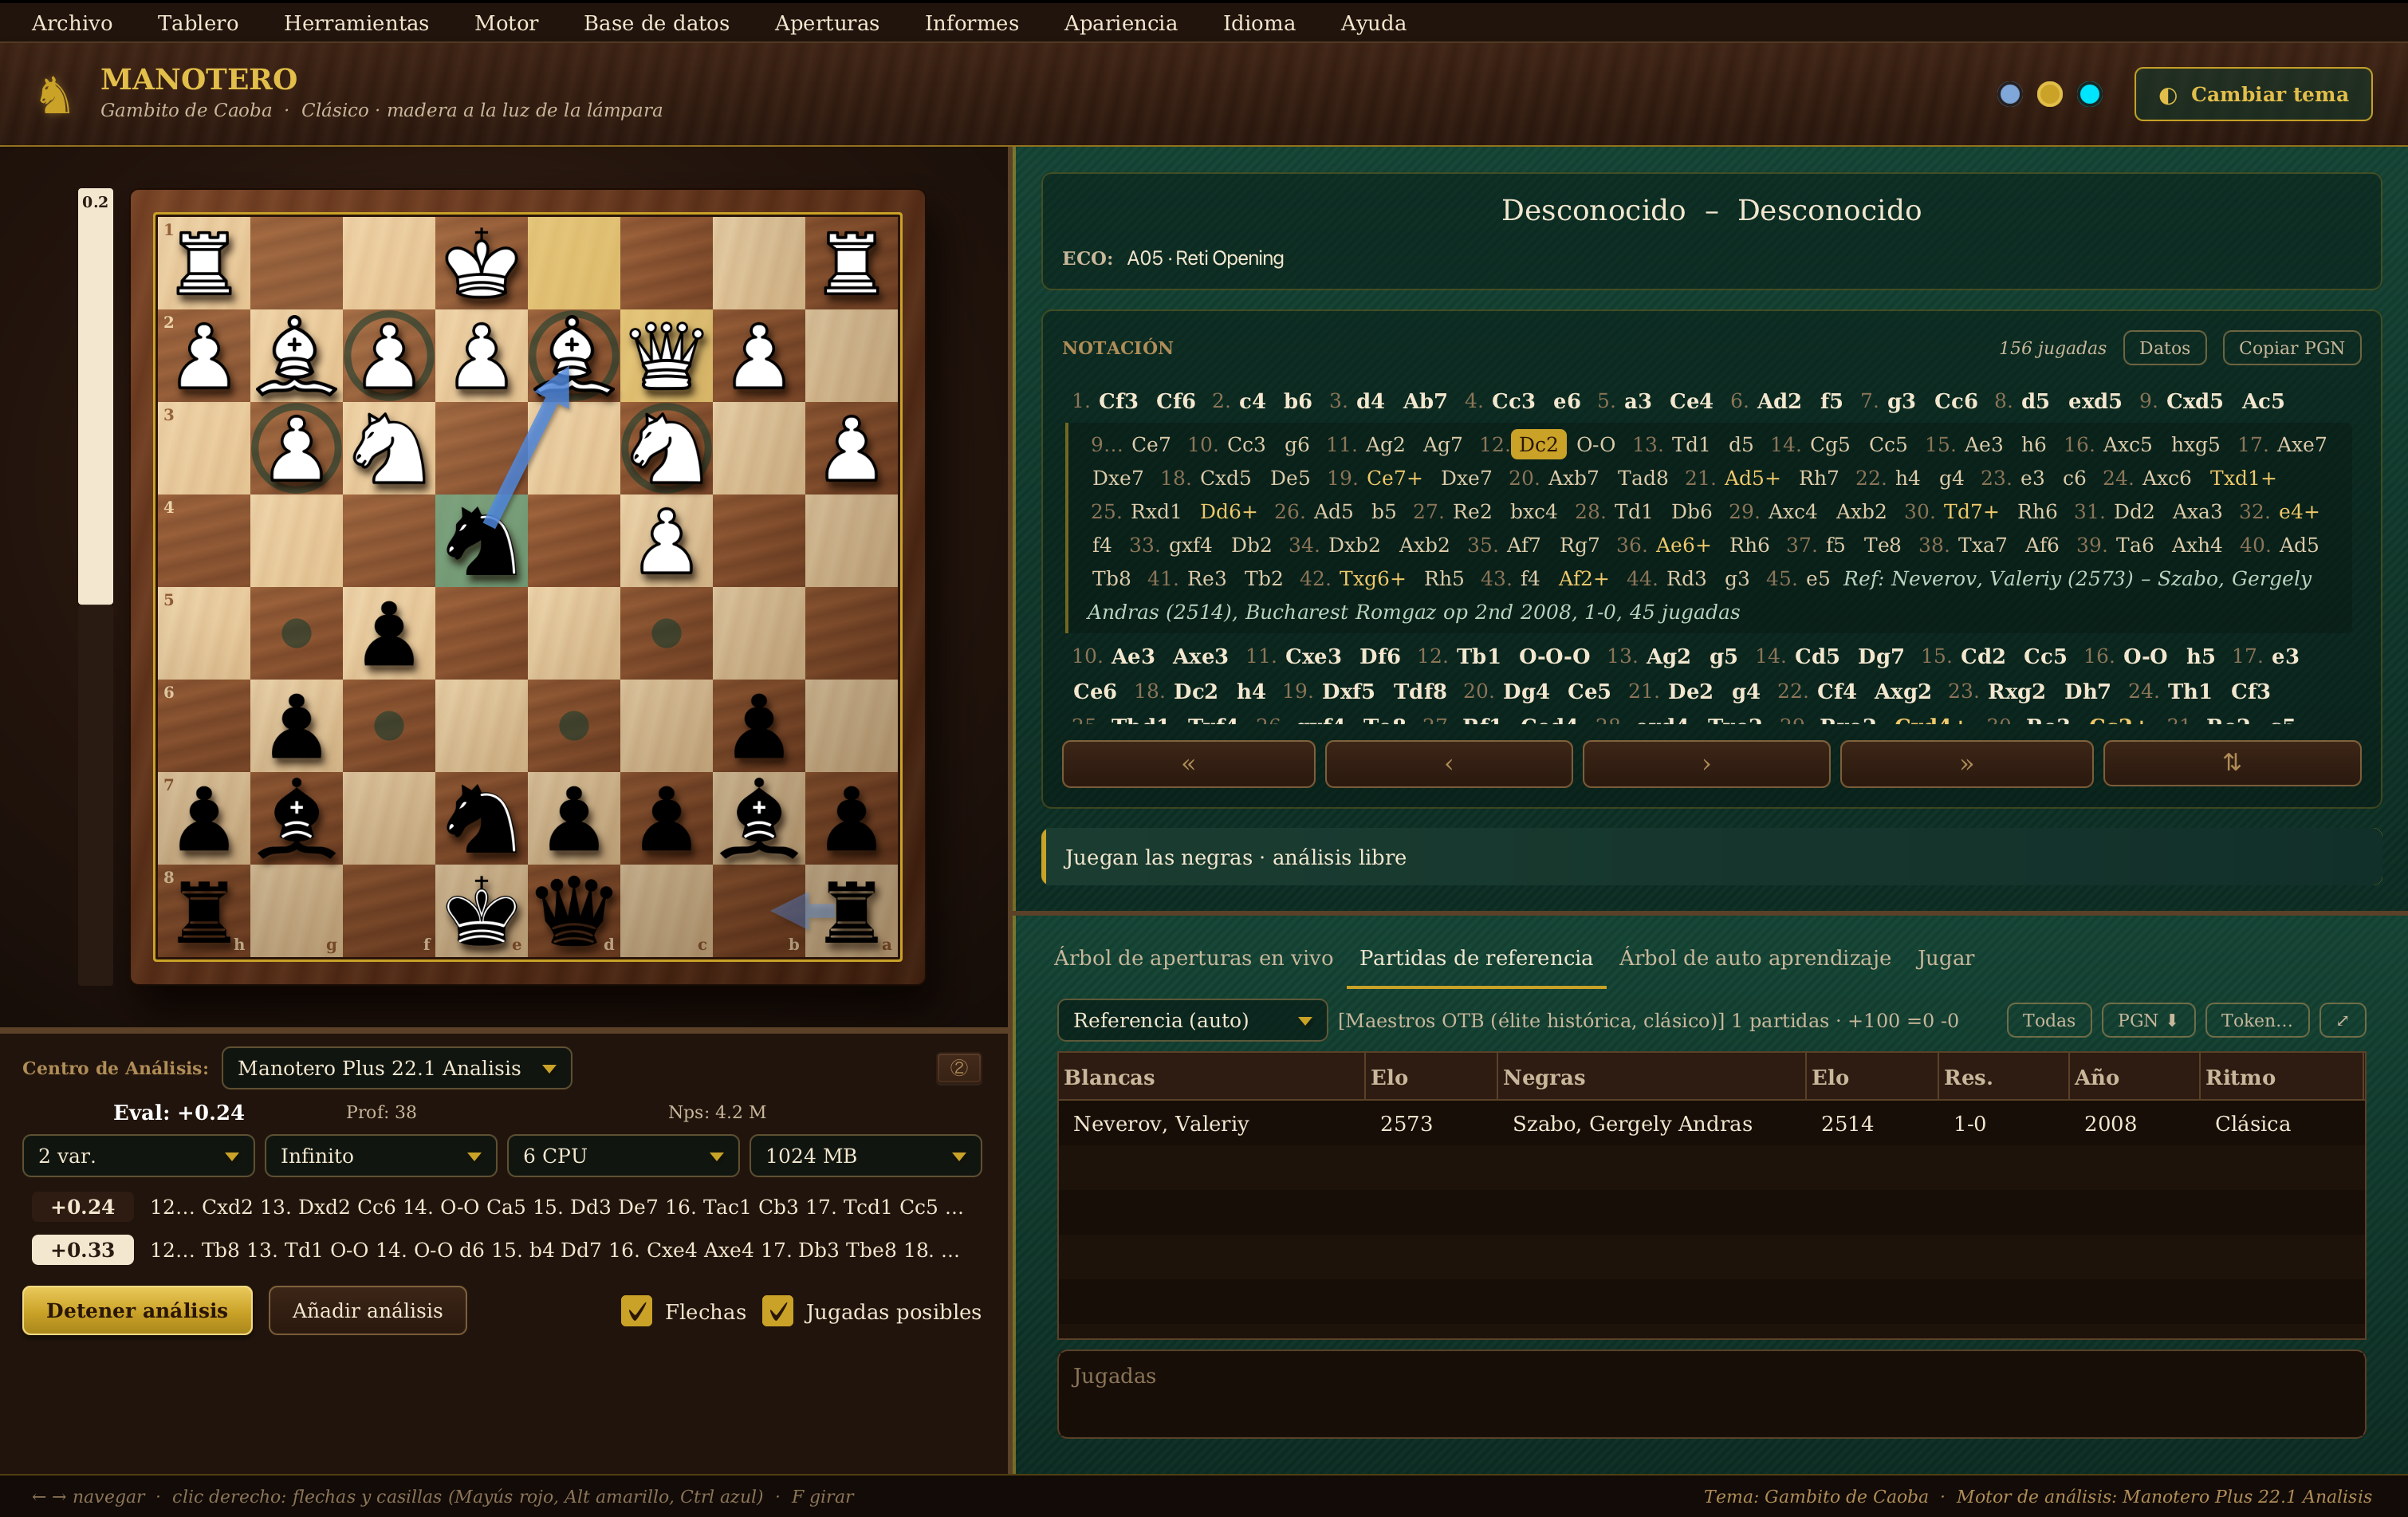Image resolution: width=2408 pixels, height=1517 pixels.
Task: Open the Archivo menu
Action: tap(72, 23)
